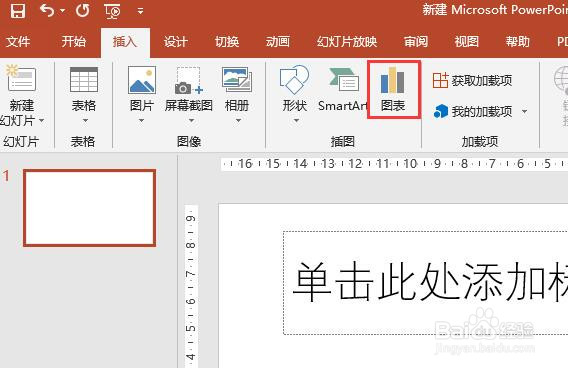Screen dimensions: 568x368
Task: Open the 帮助 help tab
Action: tap(518, 42)
